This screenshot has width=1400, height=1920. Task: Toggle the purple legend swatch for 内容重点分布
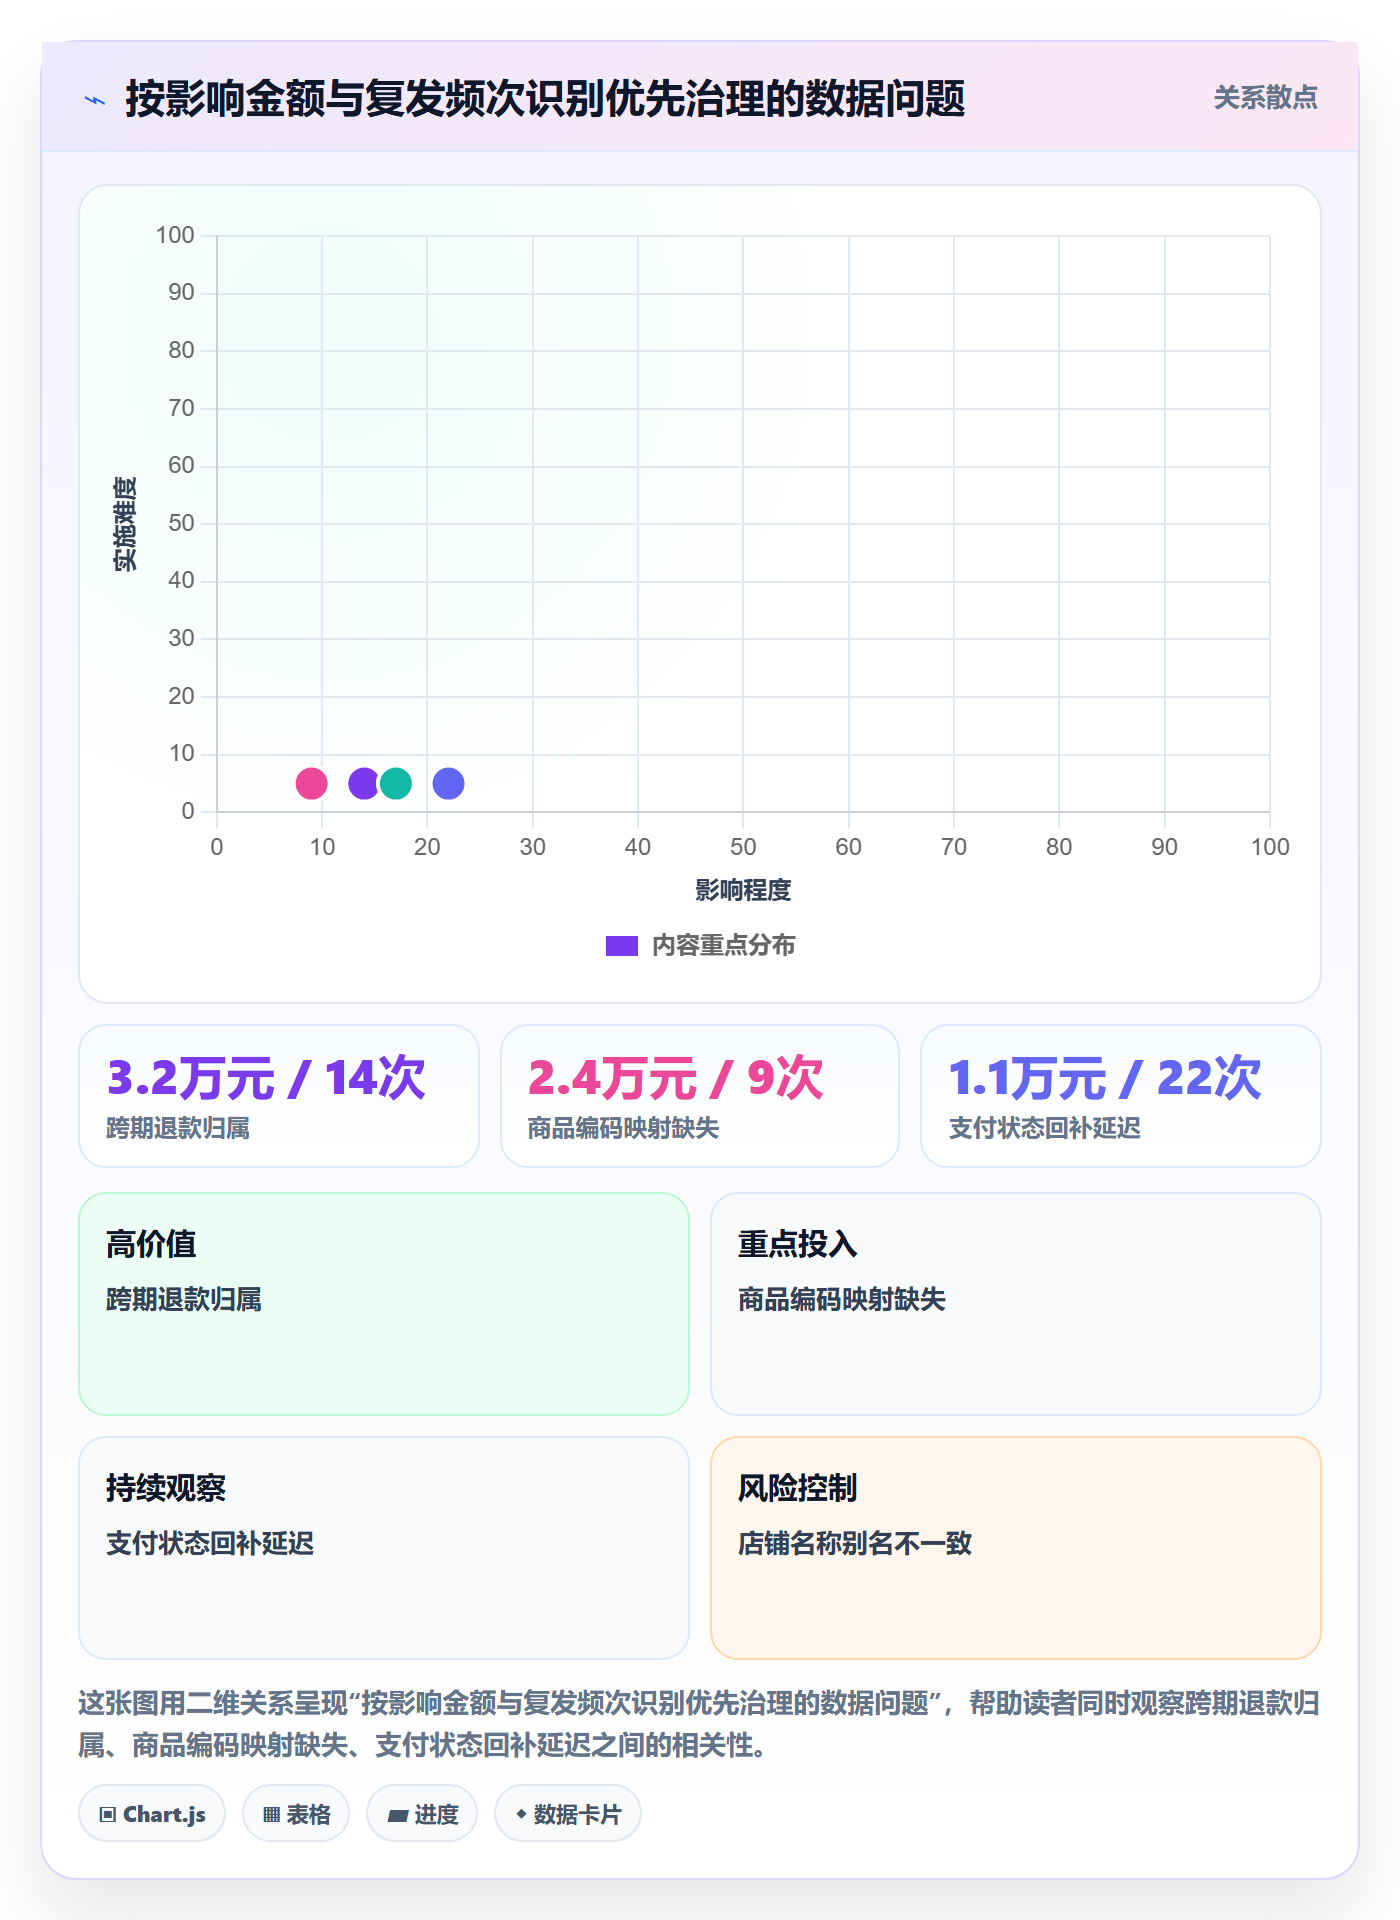(x=622, y=946)
